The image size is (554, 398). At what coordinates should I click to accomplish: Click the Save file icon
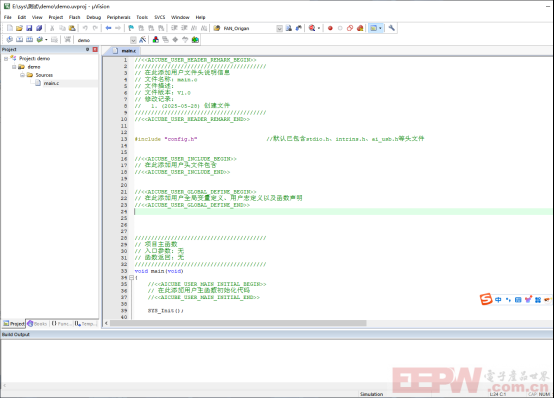pyautogui.click(x=29, y=28)
